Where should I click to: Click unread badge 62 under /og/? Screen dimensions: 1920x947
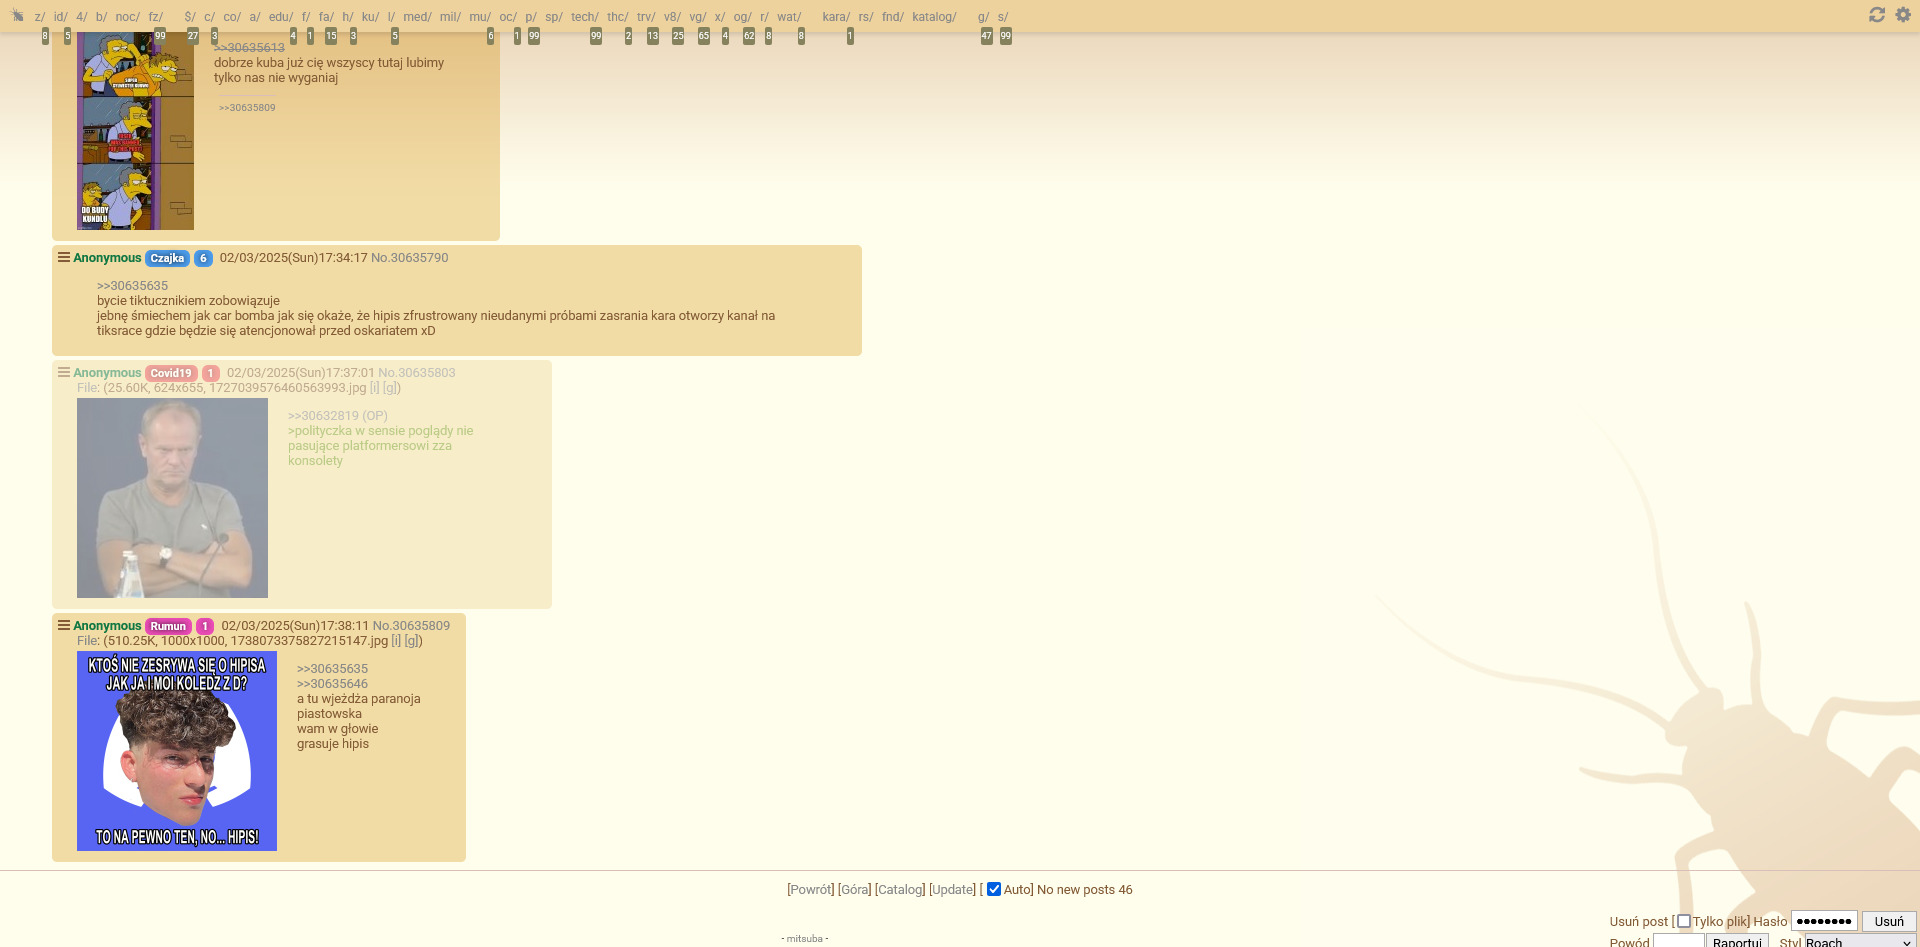(x=749, y=36)
